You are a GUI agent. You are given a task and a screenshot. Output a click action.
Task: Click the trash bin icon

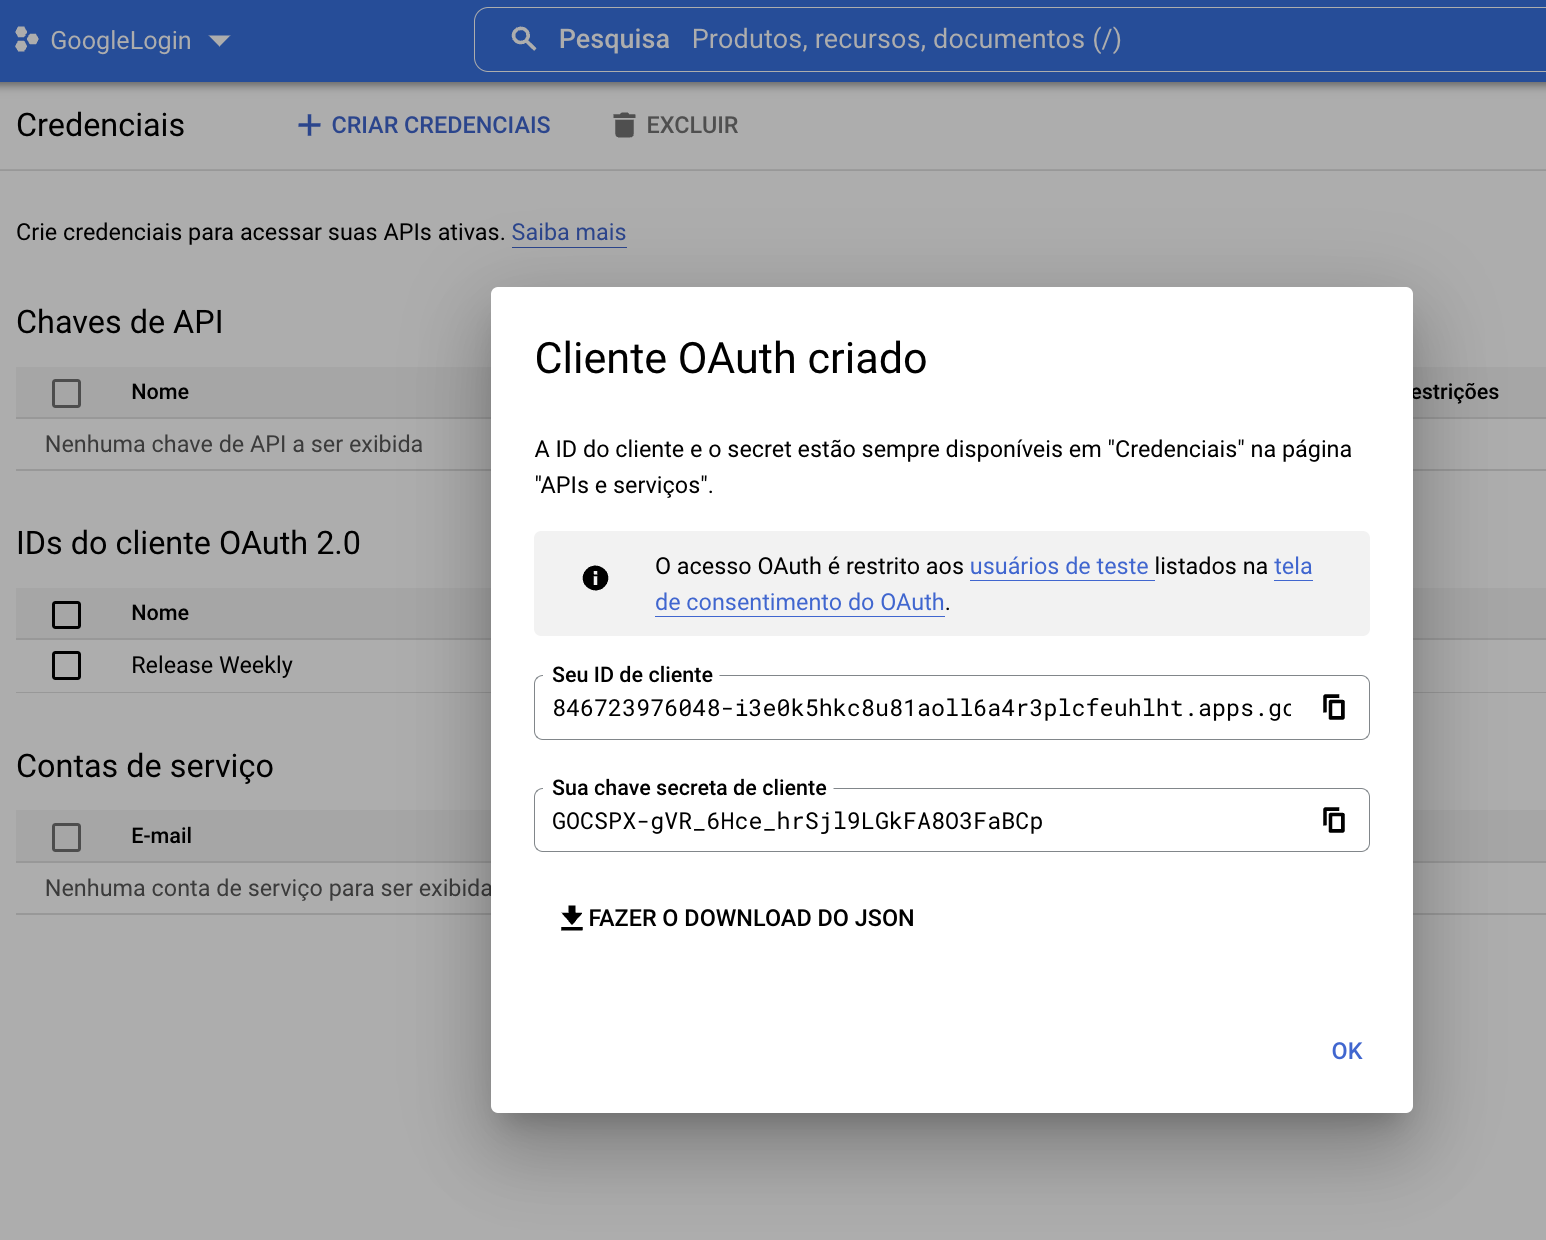(x=624, y=125)
